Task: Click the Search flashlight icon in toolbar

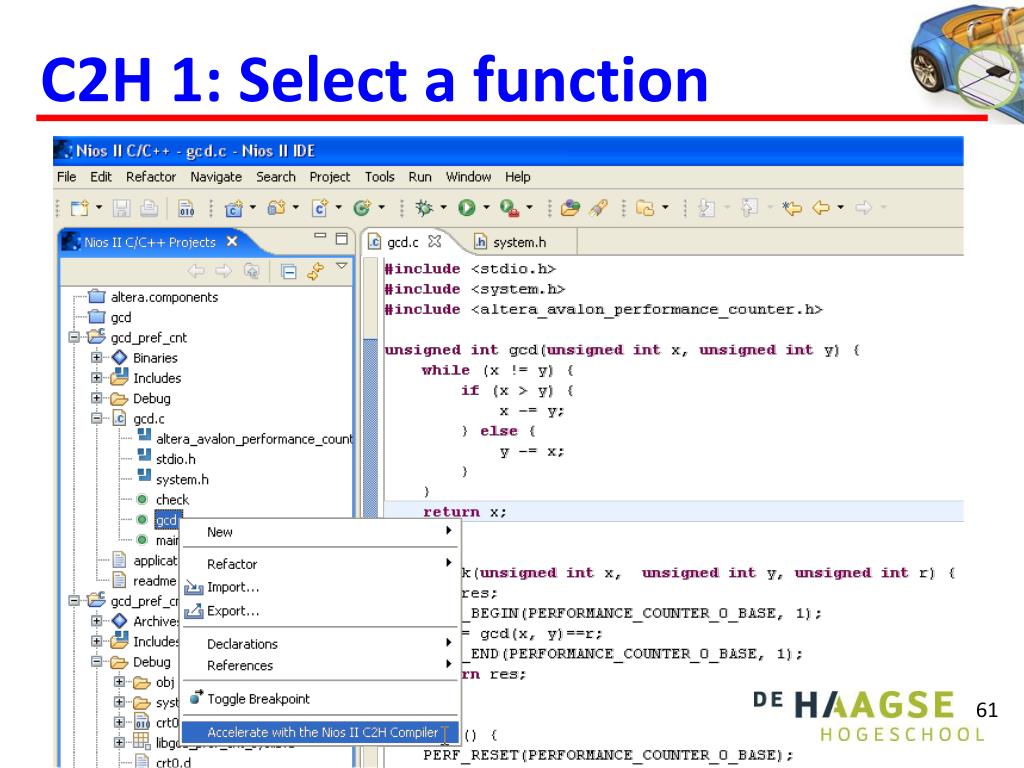Action: coord(598,208)
